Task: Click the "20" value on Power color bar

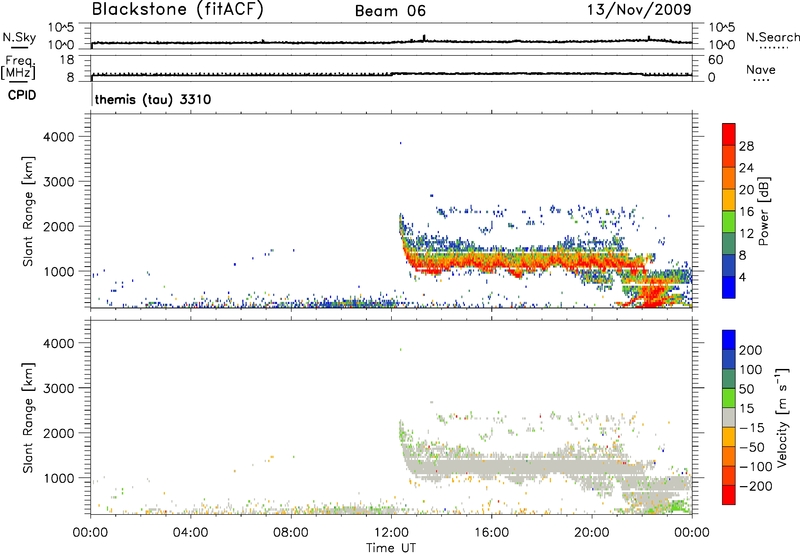Action: [x=746, y=190]
